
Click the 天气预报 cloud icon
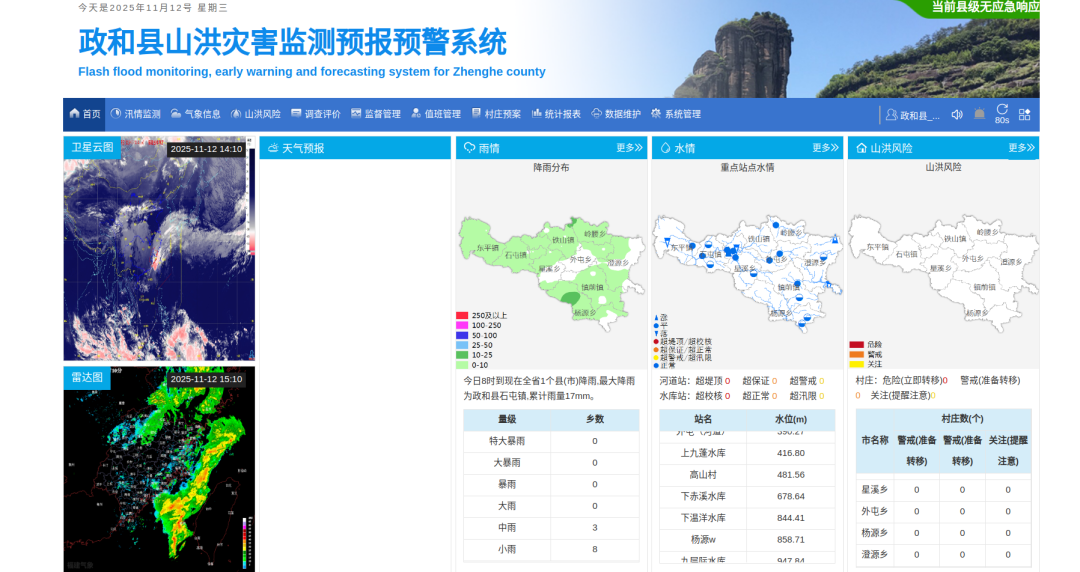(x=272, y=148)
